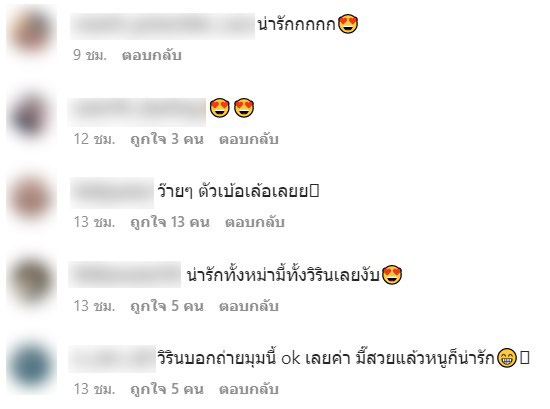
Task: Click heart-eyes emoji after วิรินเลยงับ
Action: pos(392,275)
